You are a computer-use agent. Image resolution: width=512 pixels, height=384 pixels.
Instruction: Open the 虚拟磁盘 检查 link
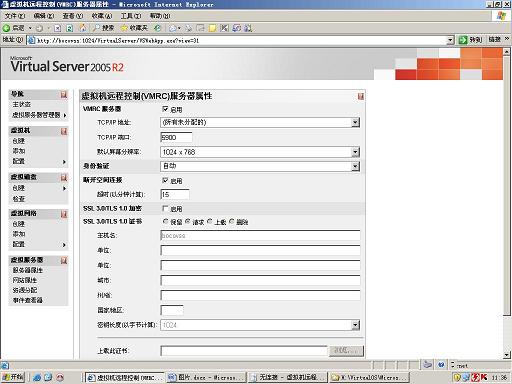(x=19, y=199)
